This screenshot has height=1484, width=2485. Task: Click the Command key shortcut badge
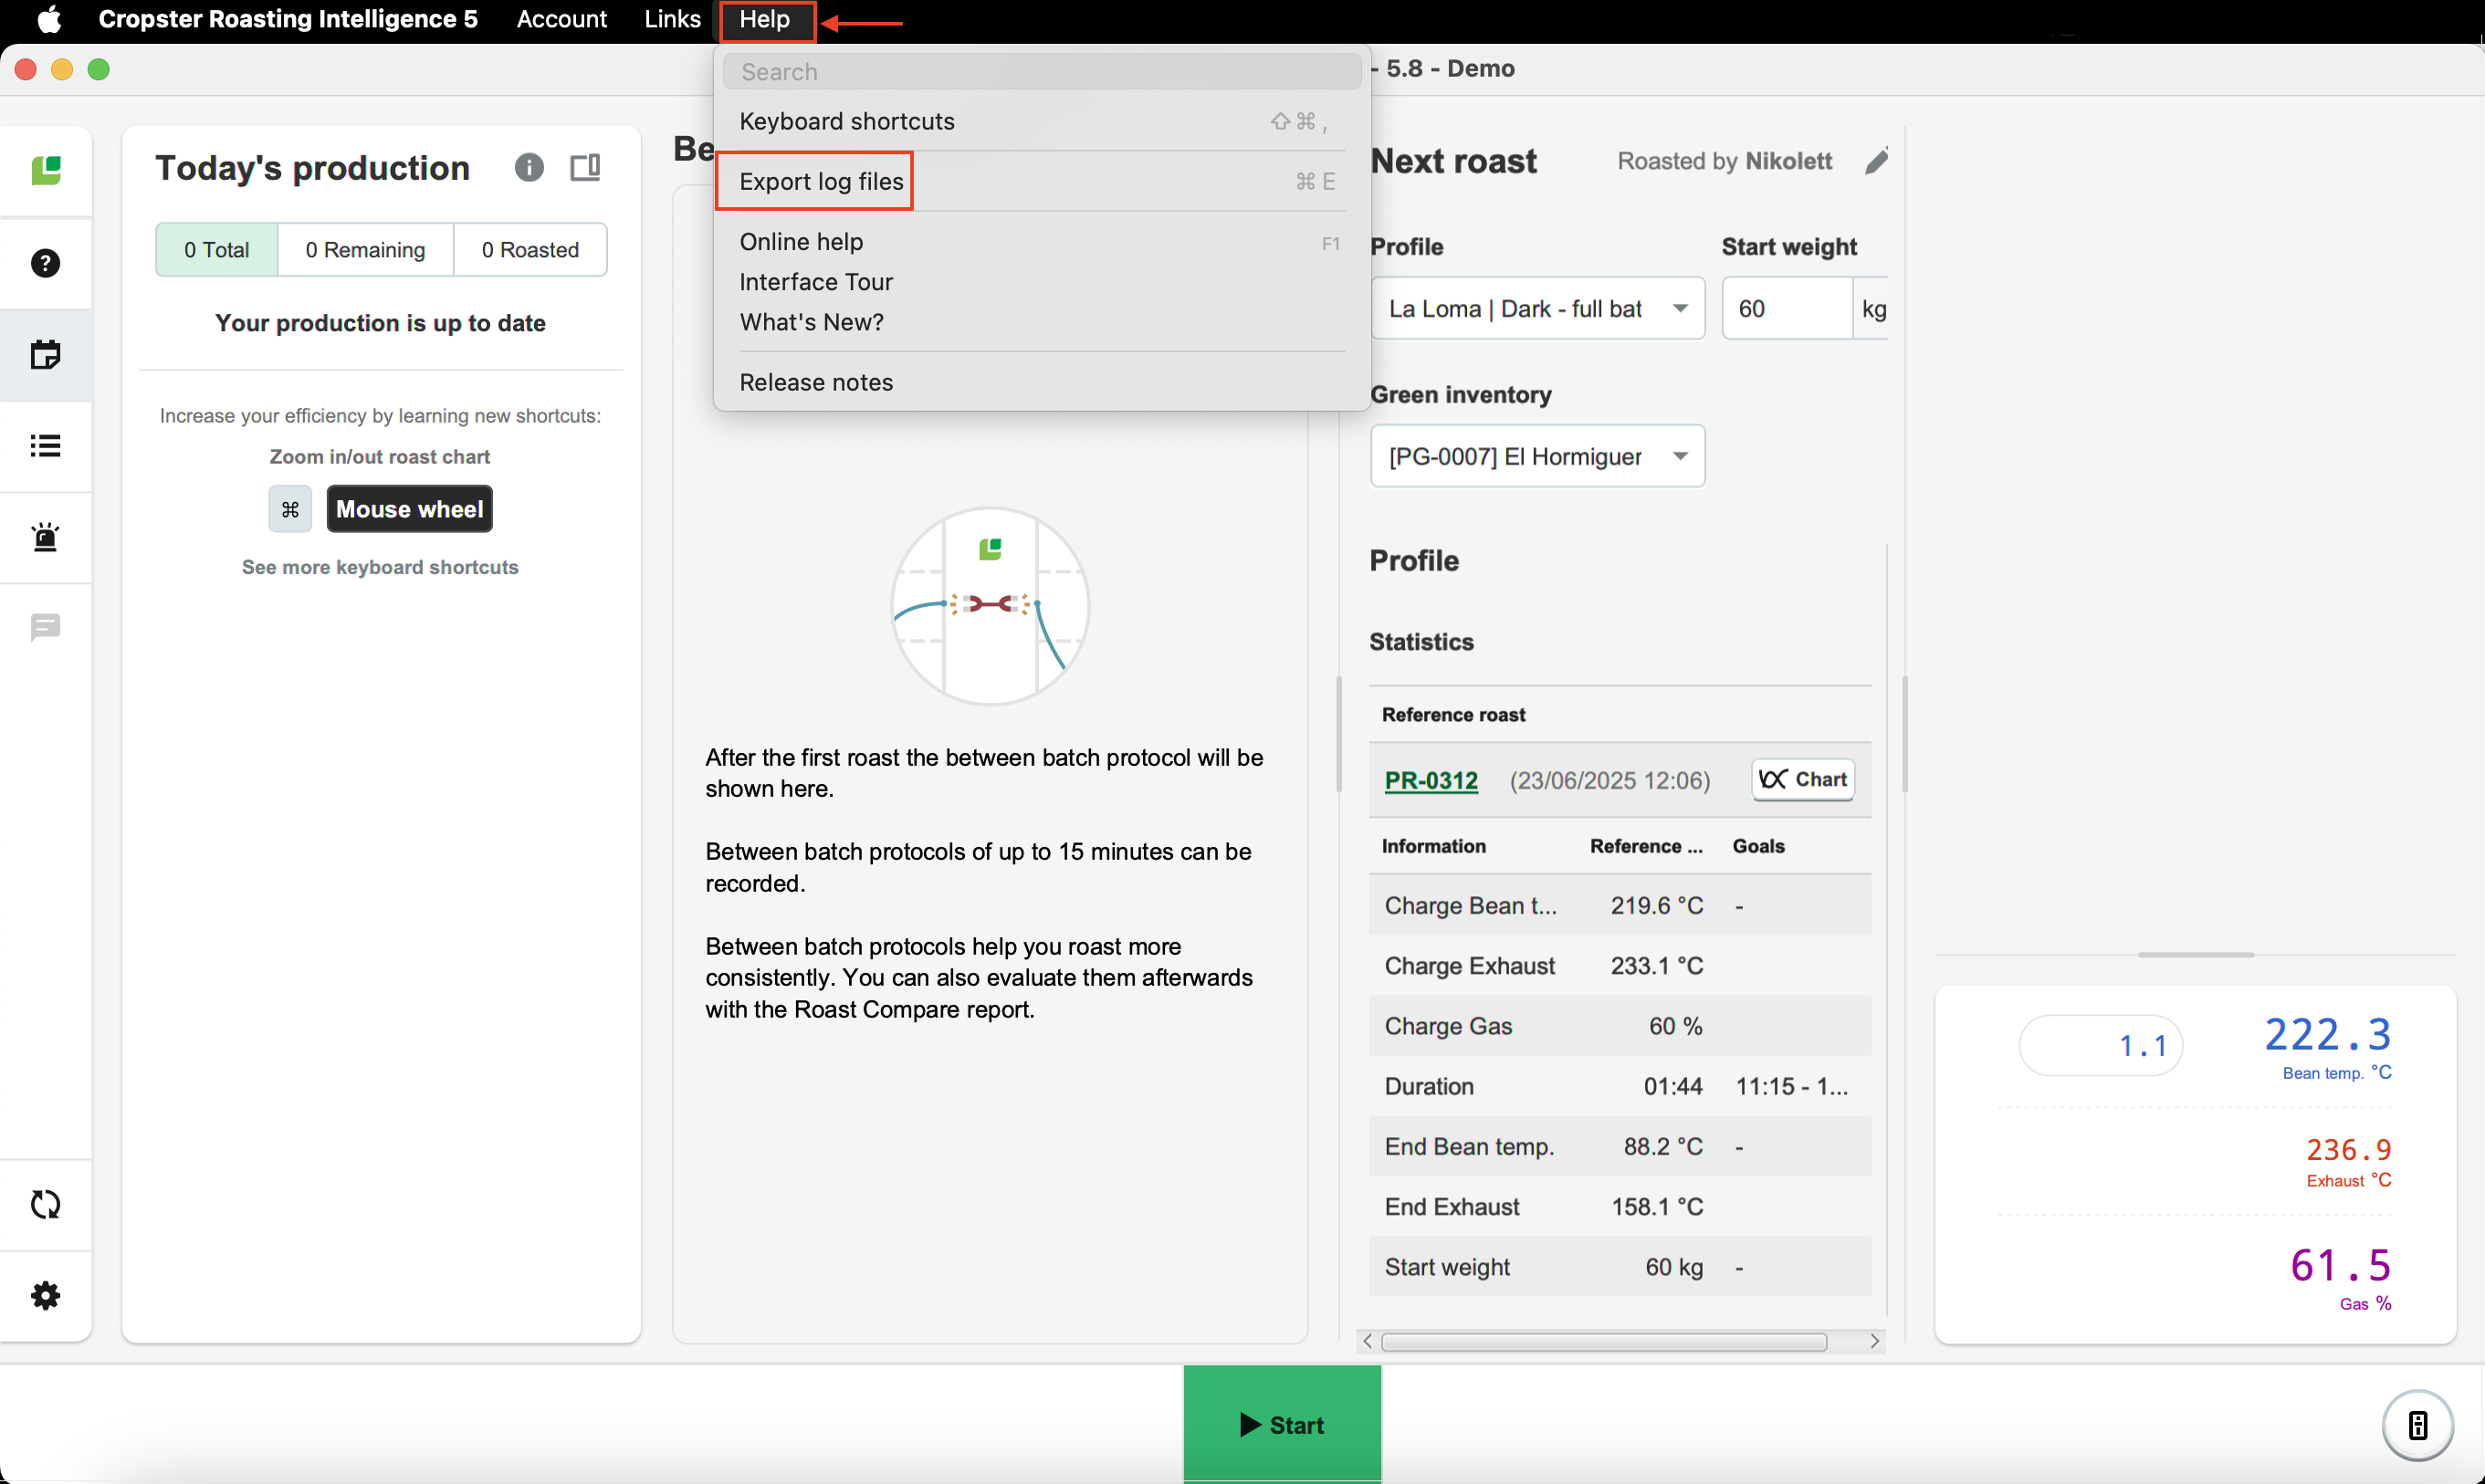(x=290, y=509)
